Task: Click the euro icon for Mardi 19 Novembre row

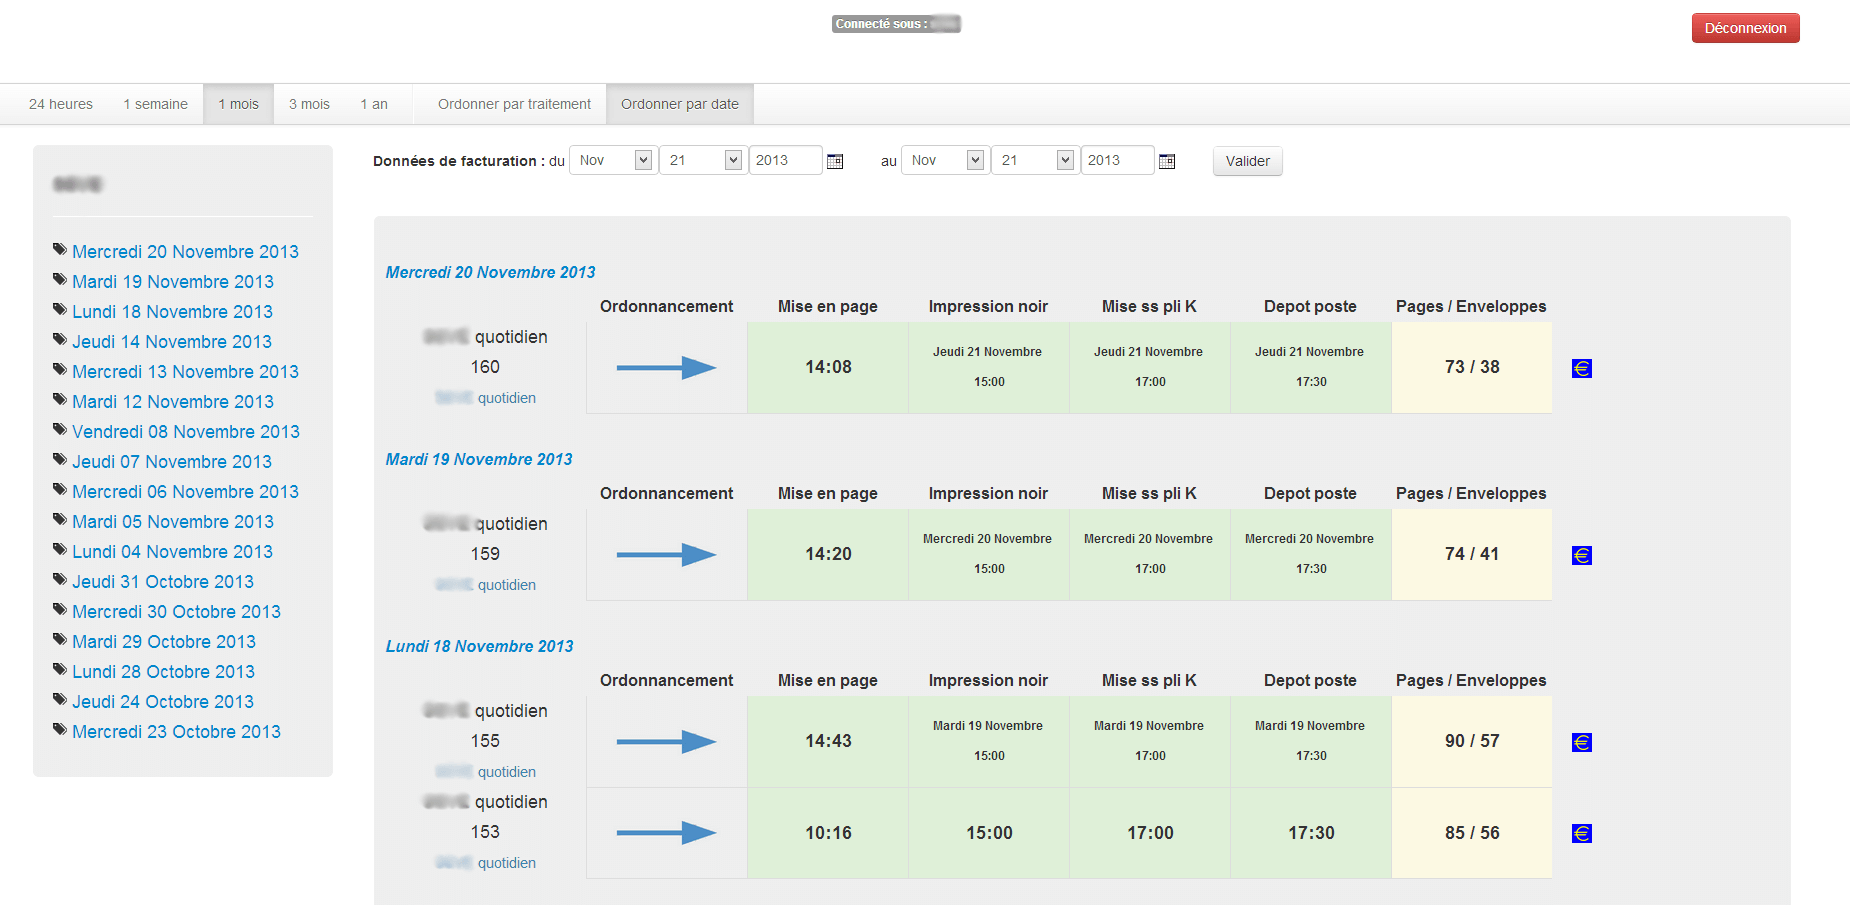Action: click(x=1581, y=555)
